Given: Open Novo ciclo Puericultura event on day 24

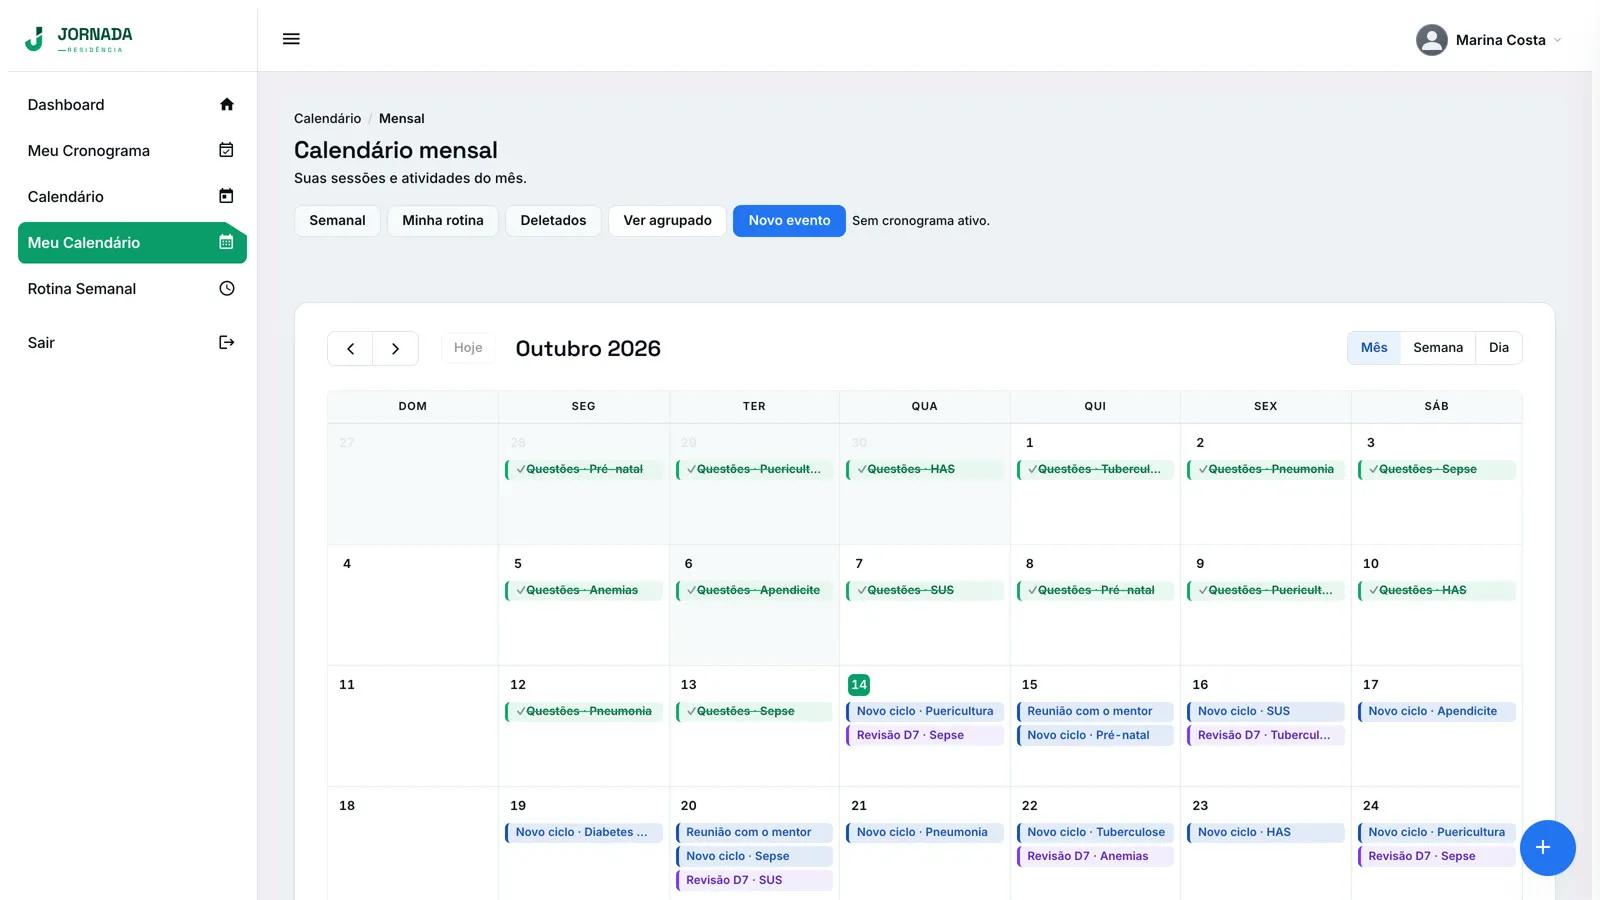Looking at the screenshot, I should [1437, 832].
